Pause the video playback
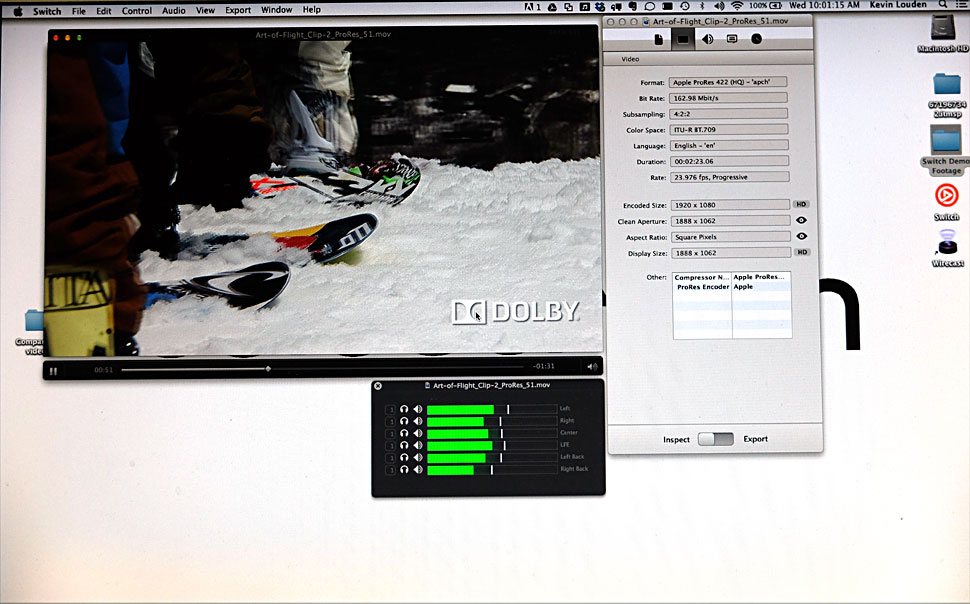The image size is (970, 604). pyautogui.click(x=53, y=370)
